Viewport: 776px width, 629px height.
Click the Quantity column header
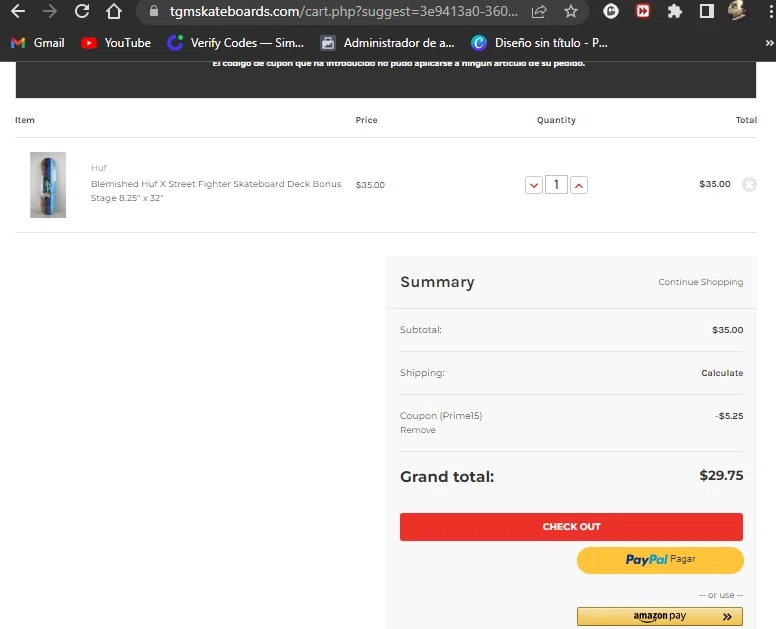pyautogui.click(x=556, y=120)
